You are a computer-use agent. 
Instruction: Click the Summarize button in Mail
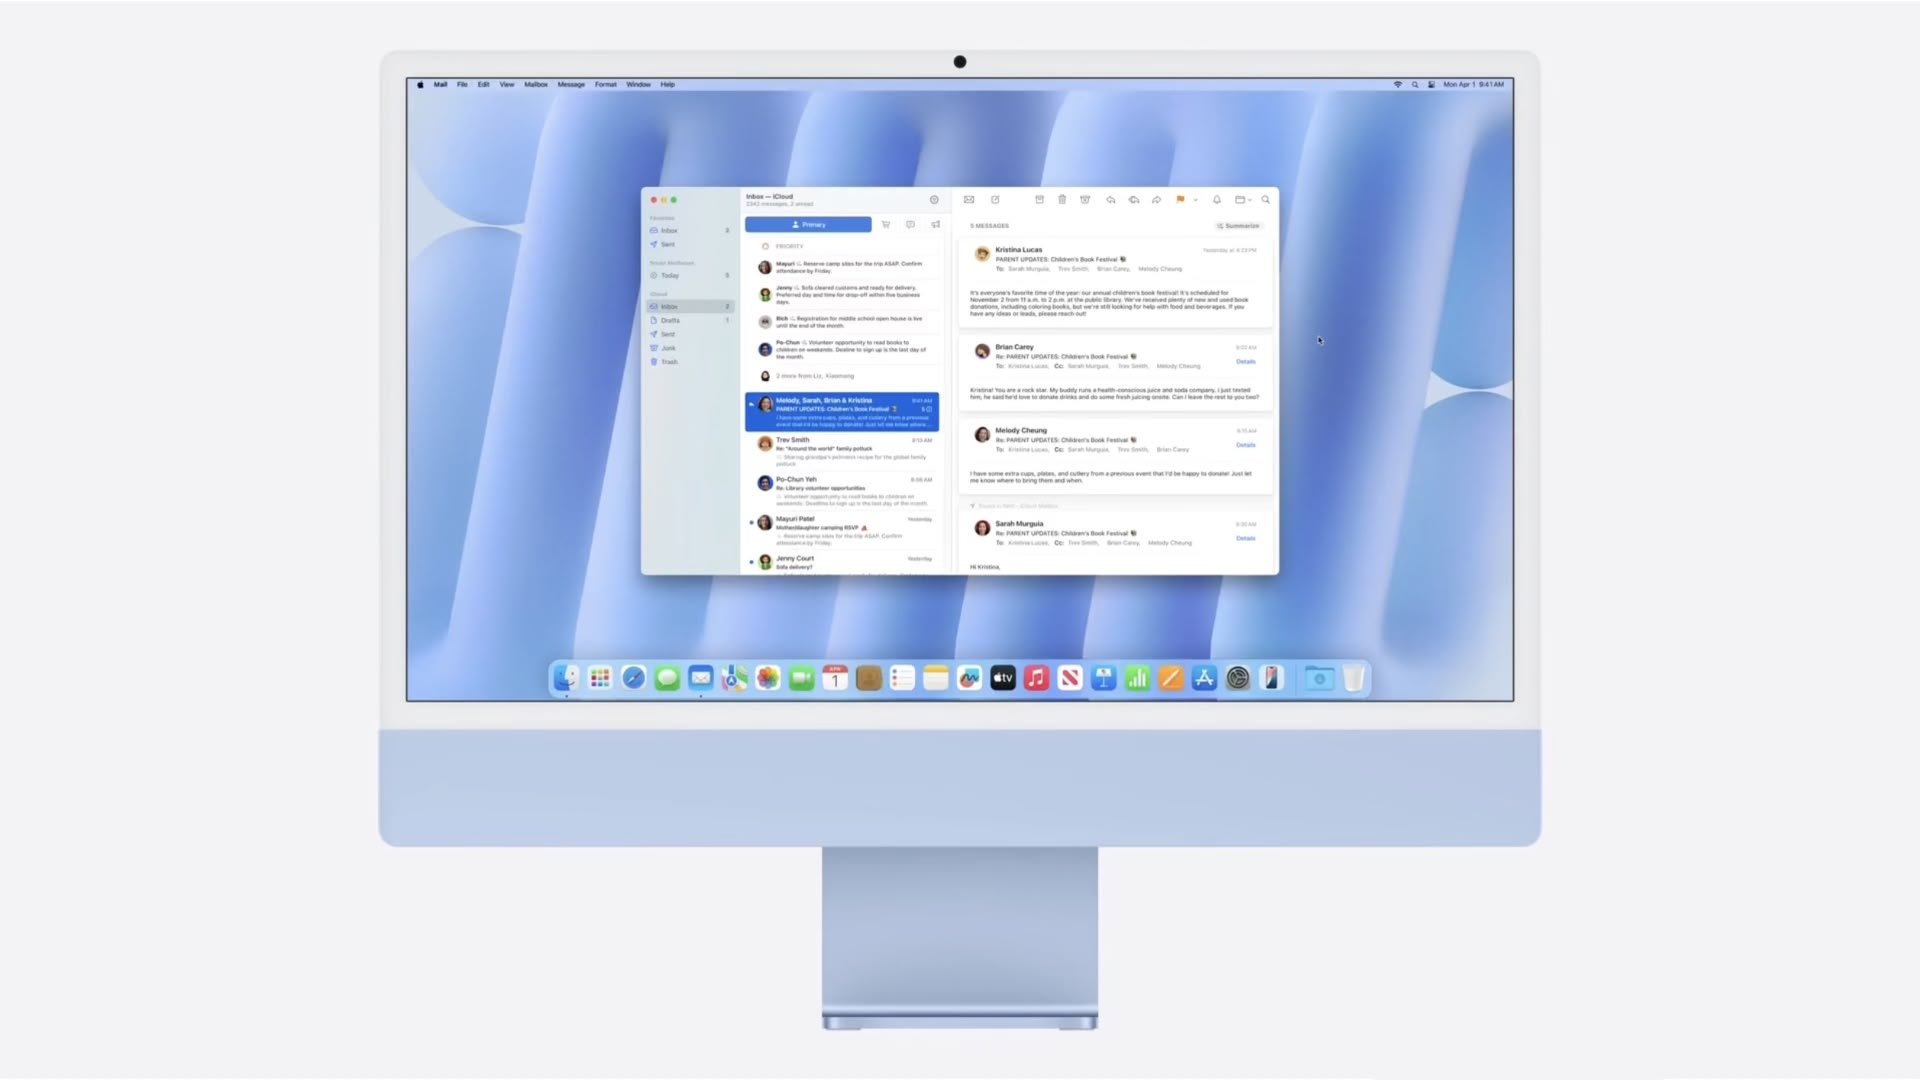point(1238,225)
